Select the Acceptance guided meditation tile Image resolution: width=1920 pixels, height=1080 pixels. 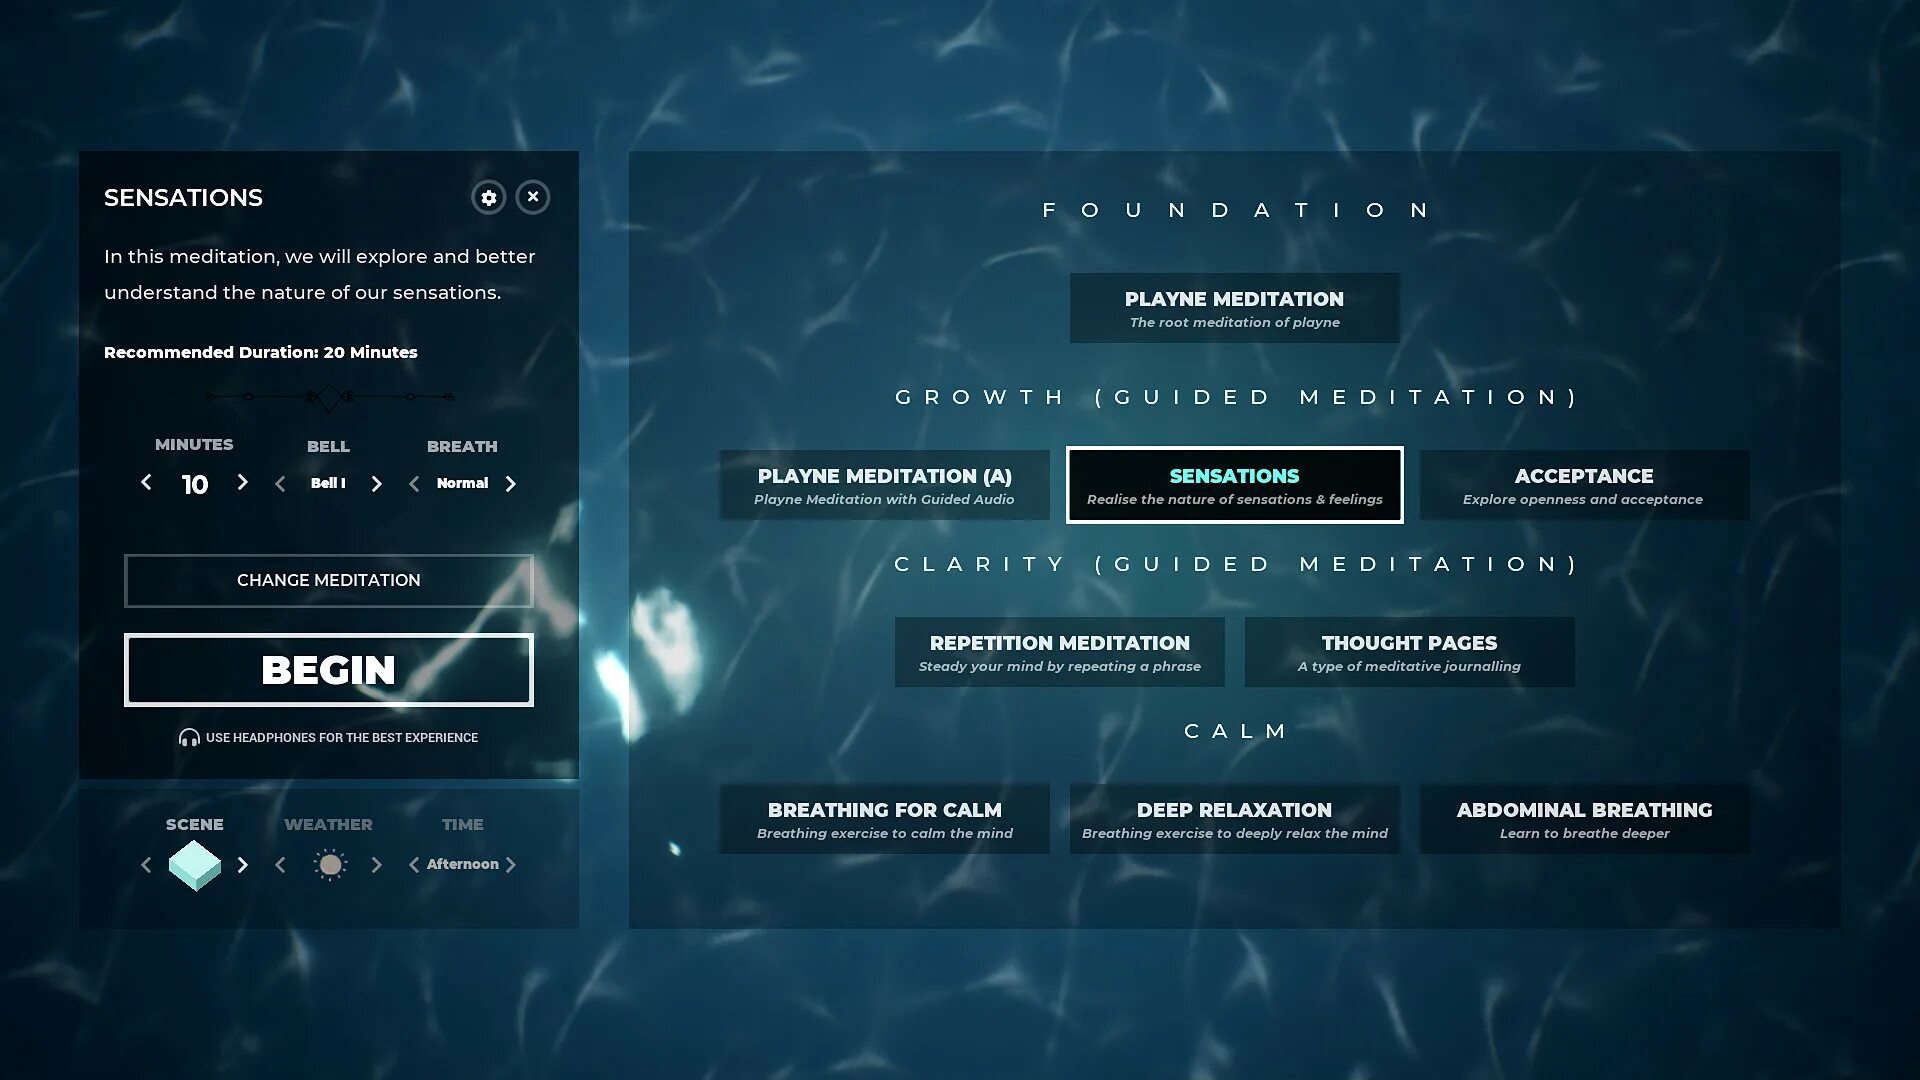1584,484
